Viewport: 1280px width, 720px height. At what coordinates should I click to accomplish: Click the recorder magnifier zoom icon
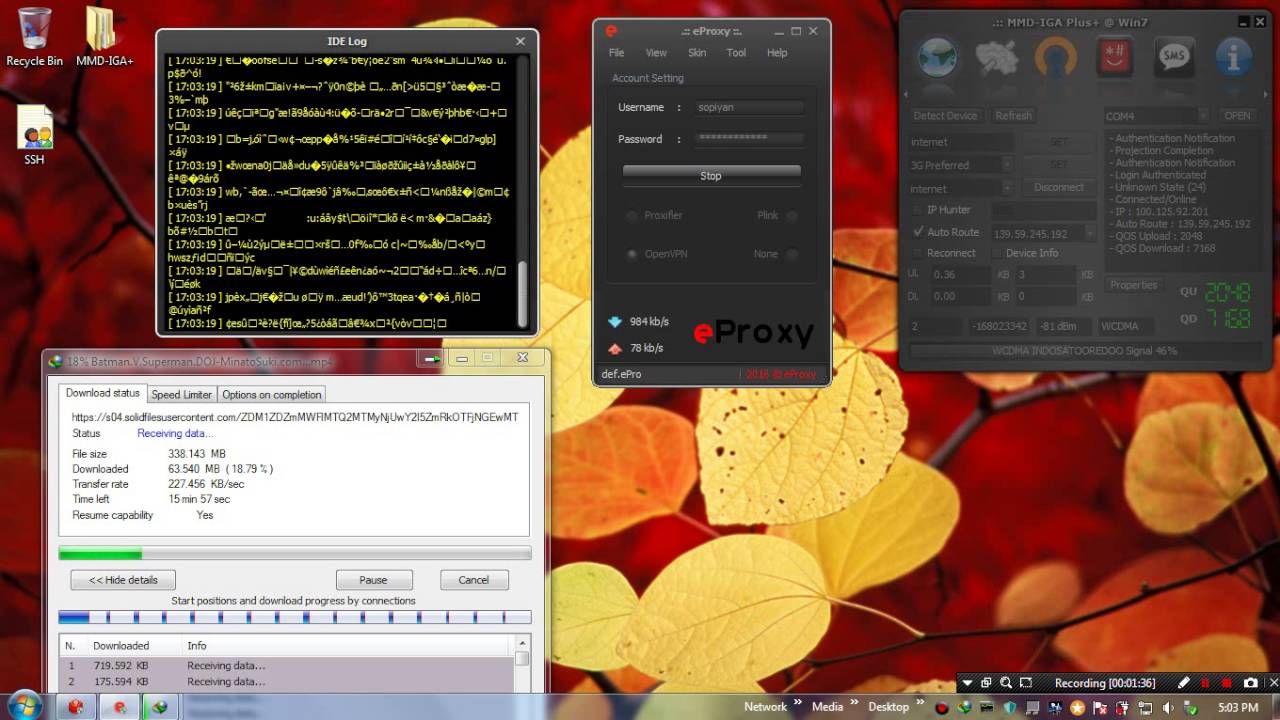tap(1006, 683)
